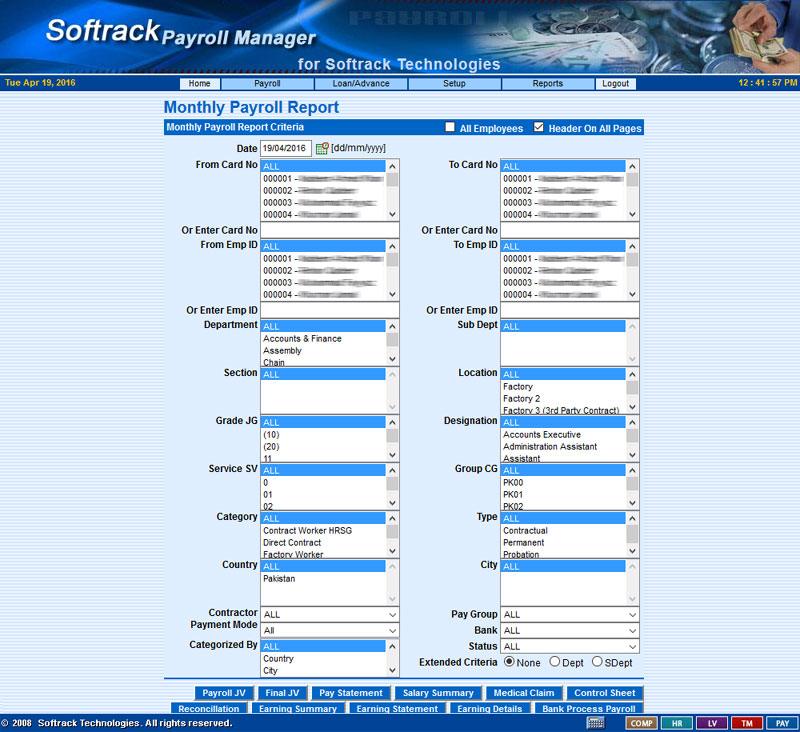Open the calendar date picker icon
The height and width of the screenshot is (732, 800).
tap(322, 149)
